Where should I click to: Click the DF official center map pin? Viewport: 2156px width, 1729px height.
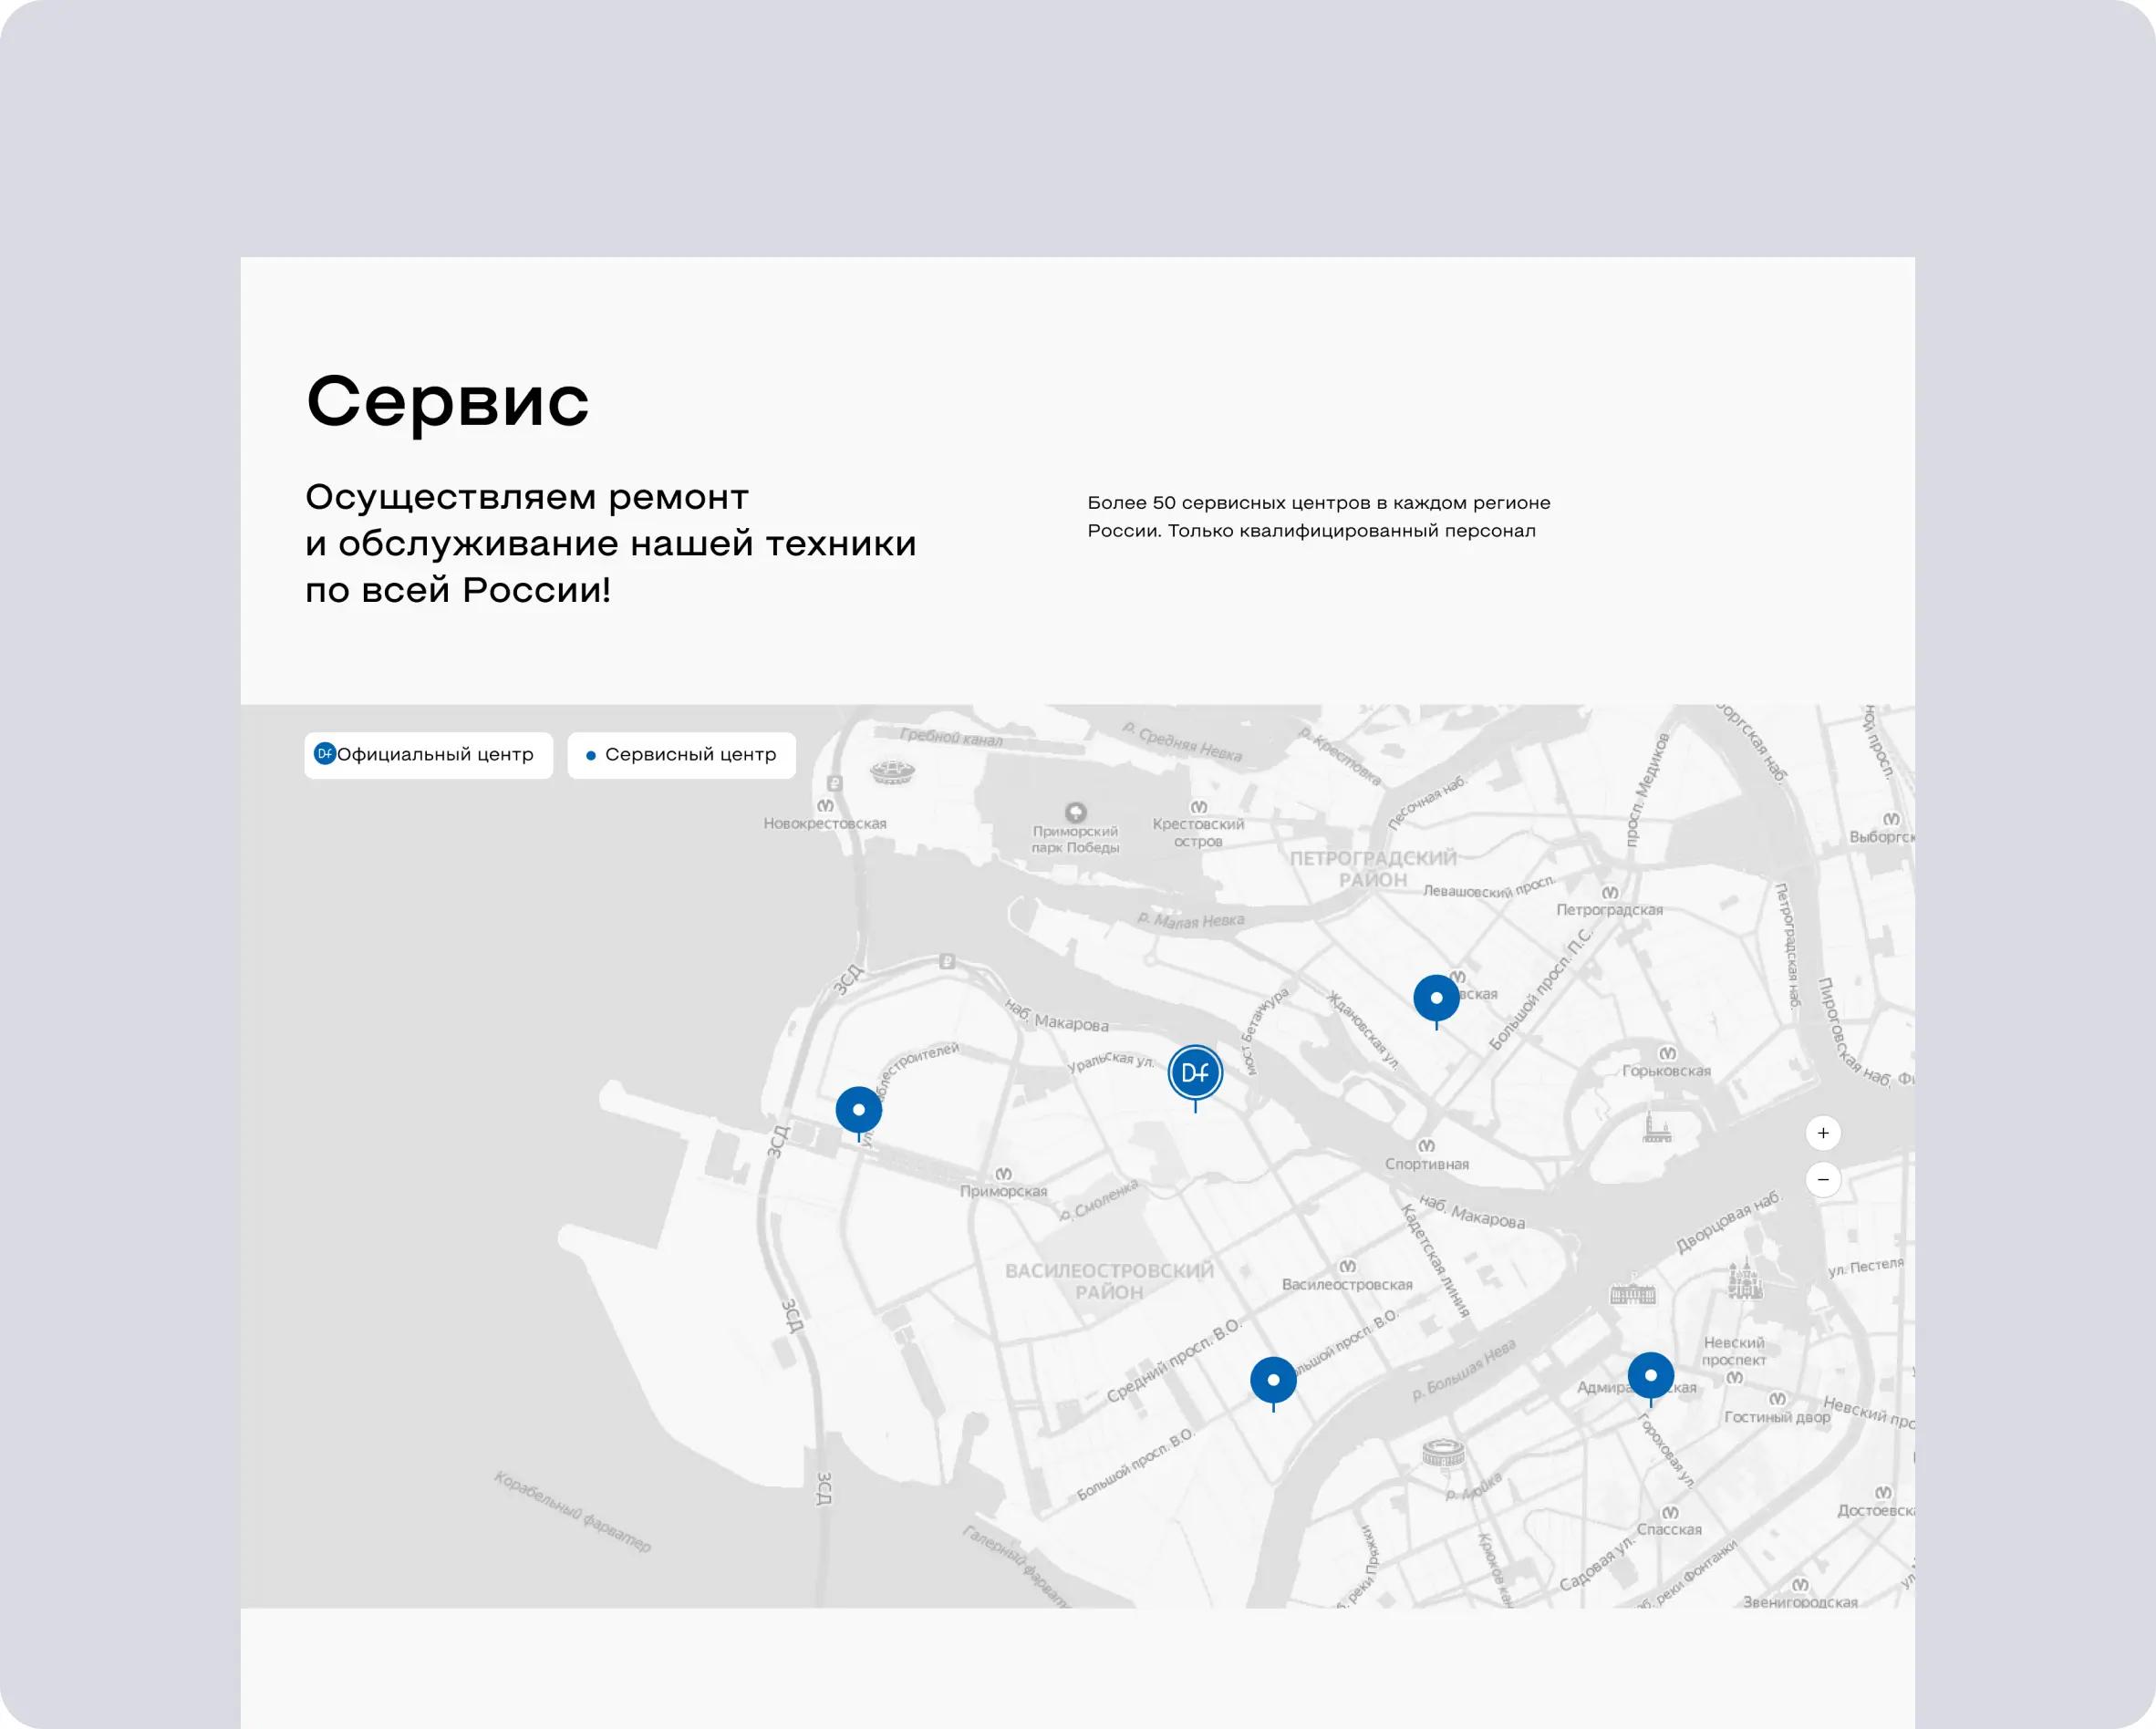click(1195, 1074)
